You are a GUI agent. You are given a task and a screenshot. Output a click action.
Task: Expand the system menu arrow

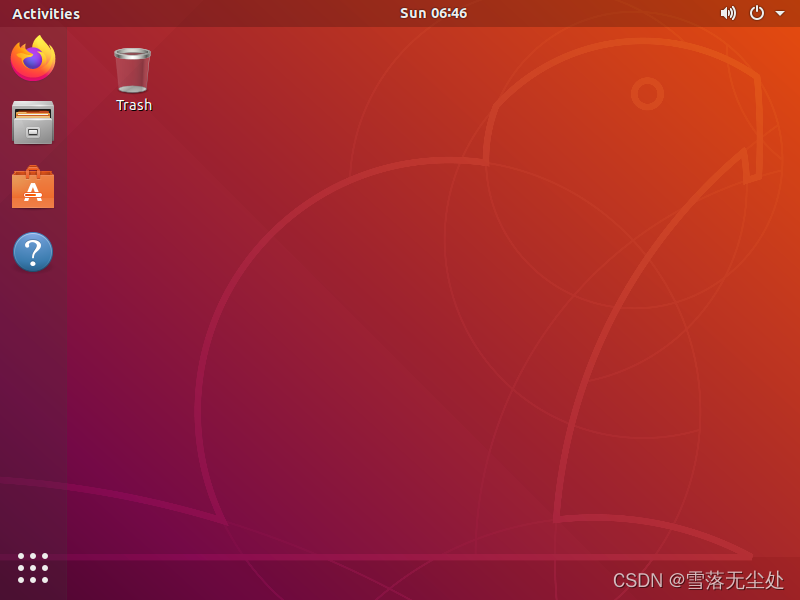[x=780, y=13]
